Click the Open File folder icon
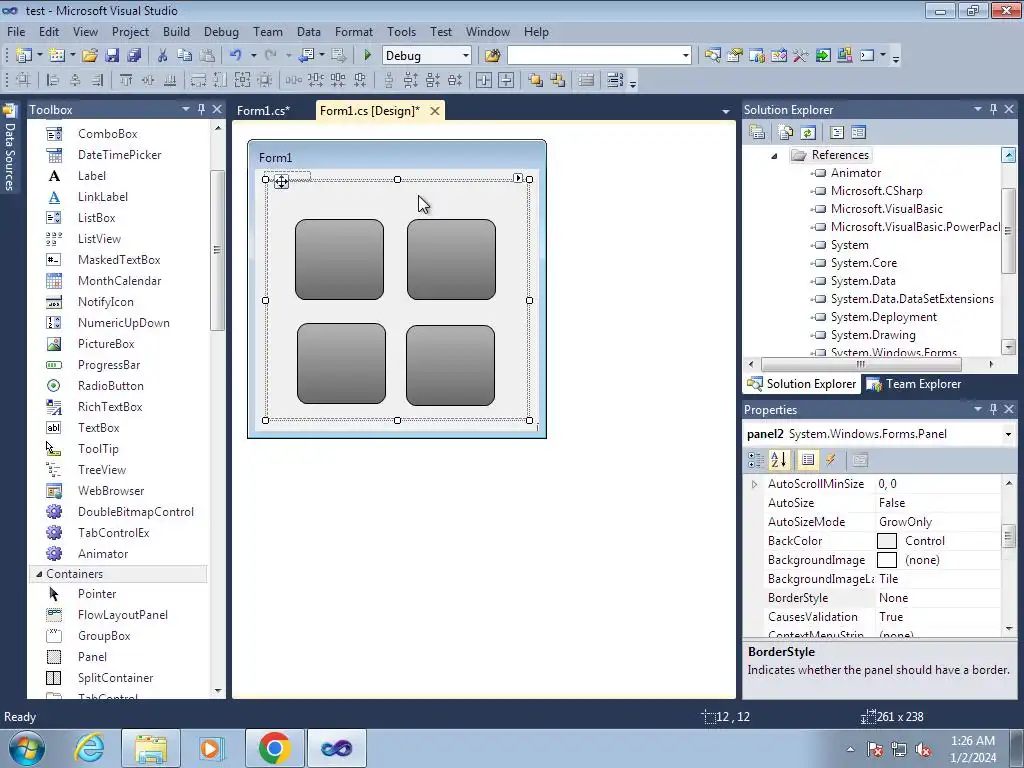1024x768 pixels. coord(89,56)
